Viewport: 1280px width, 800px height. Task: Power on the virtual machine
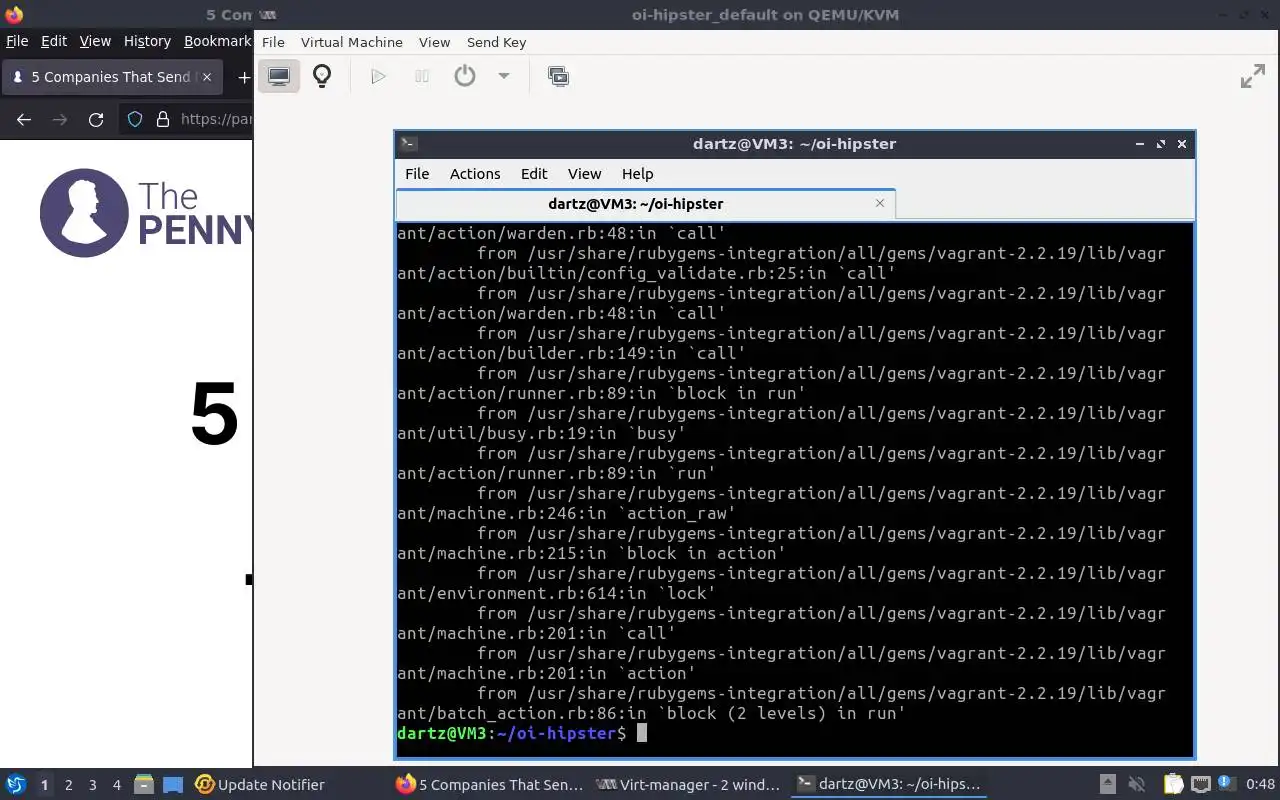378,76
